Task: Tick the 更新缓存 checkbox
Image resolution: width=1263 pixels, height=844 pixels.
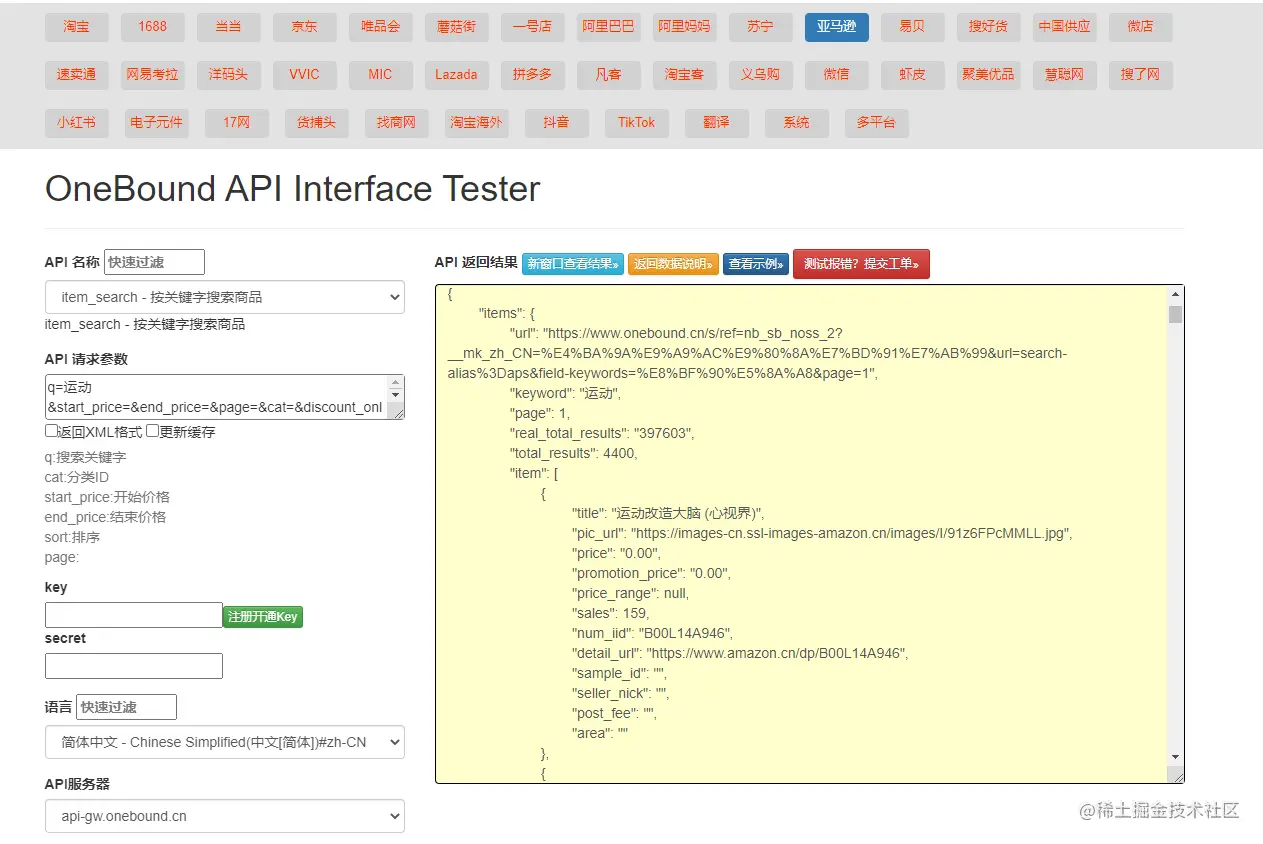Action: pyautogui.click(x=152, y=431)
